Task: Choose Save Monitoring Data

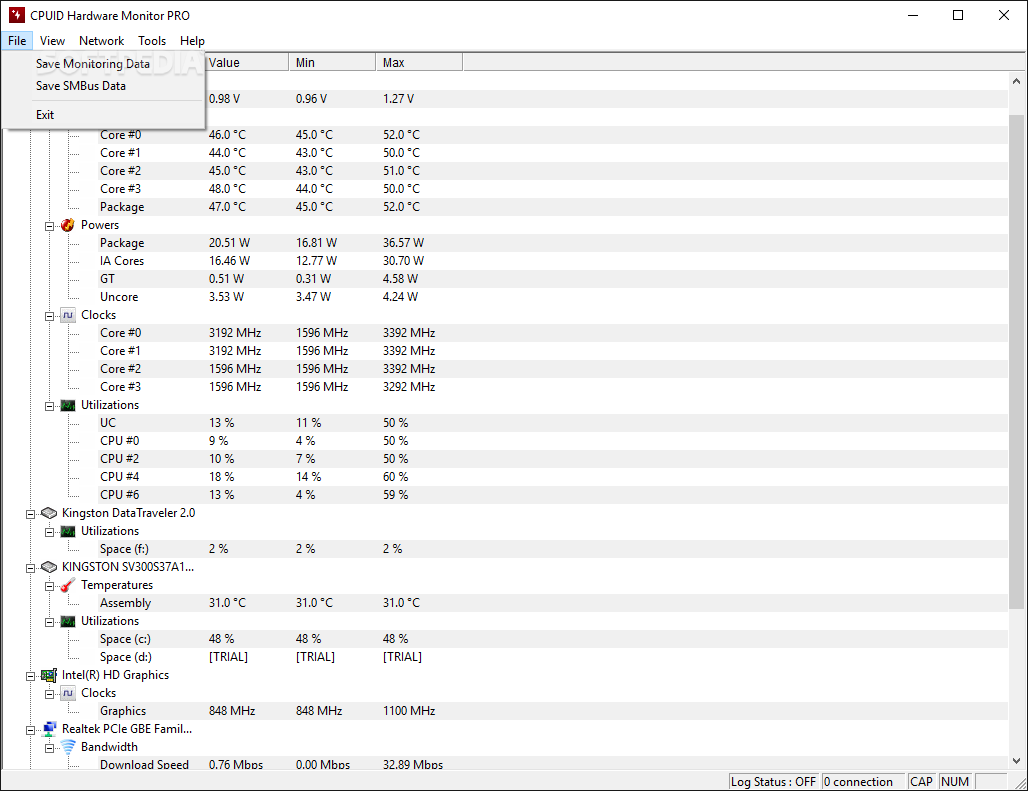Action: (x=104, y=64)
